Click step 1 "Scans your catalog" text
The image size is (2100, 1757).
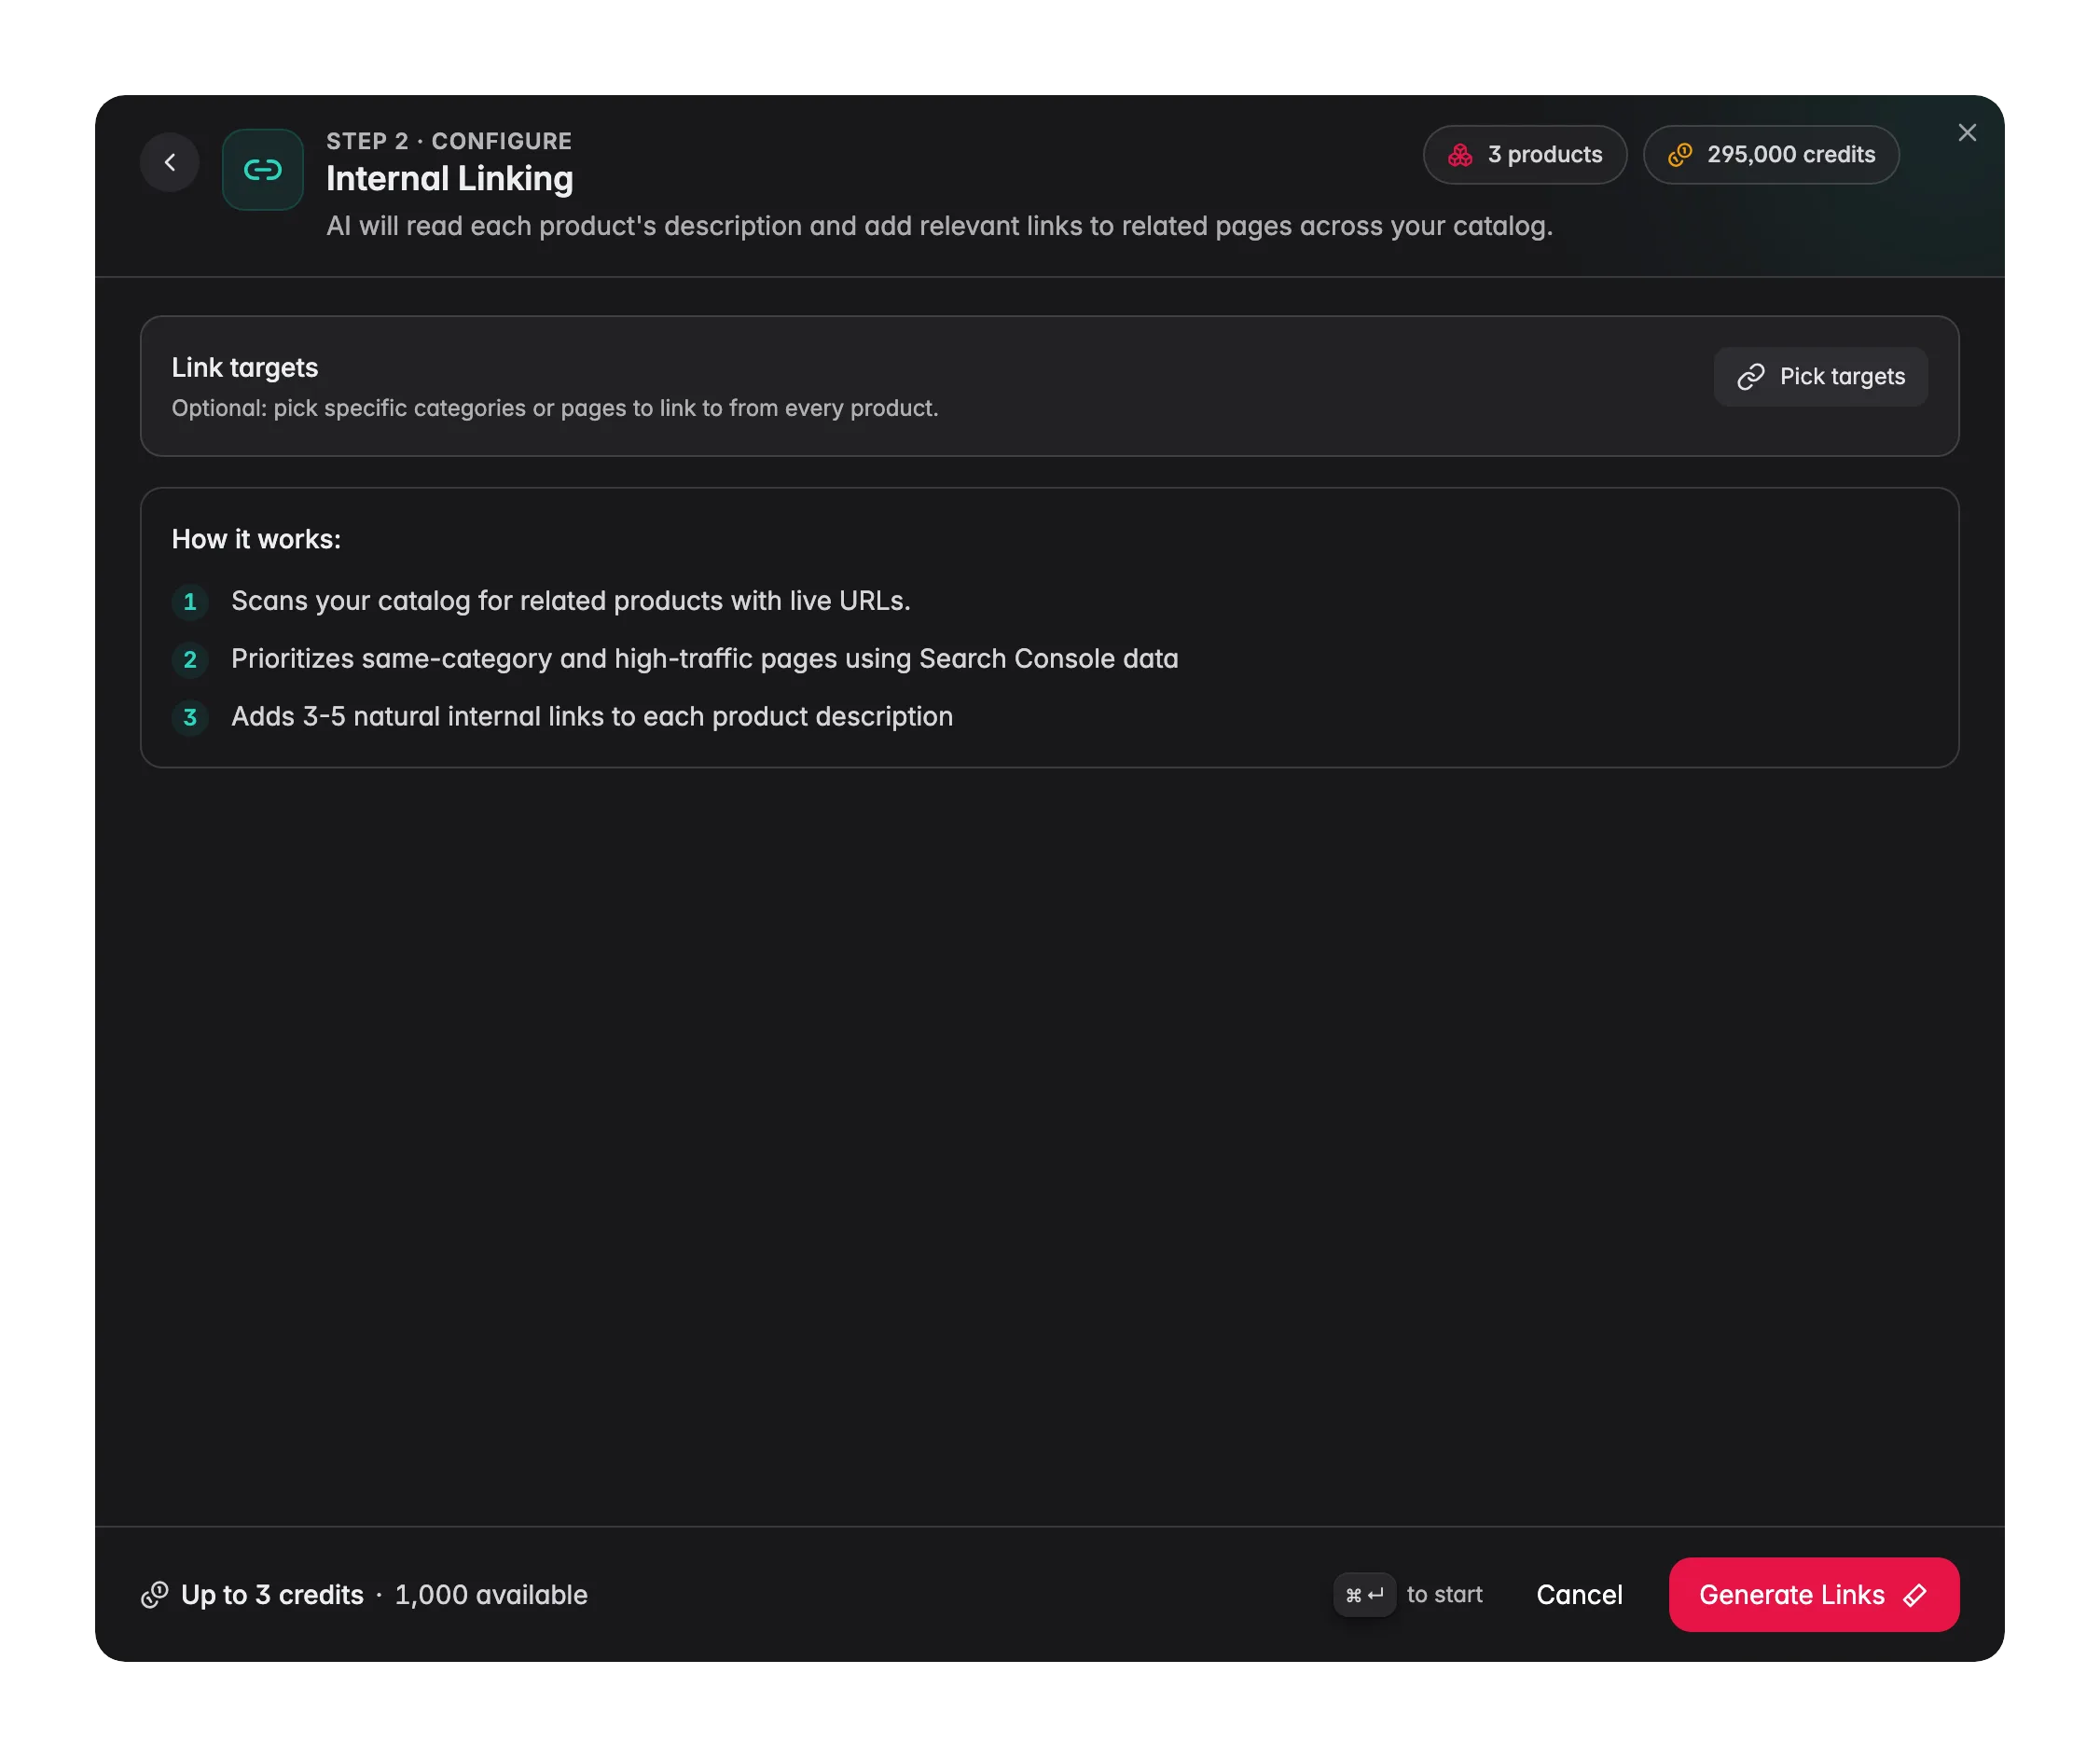point(571,601)
